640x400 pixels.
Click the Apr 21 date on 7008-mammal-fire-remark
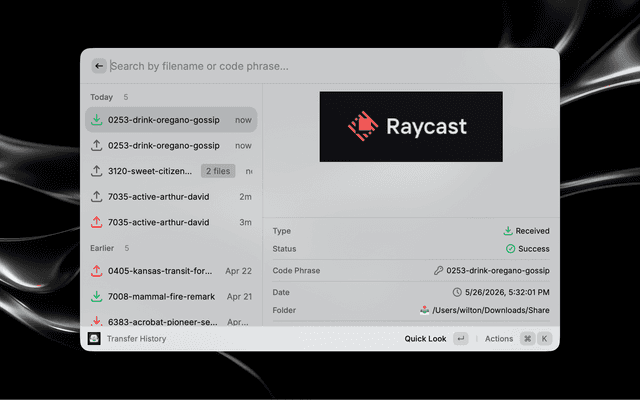[x=239, y=297]
